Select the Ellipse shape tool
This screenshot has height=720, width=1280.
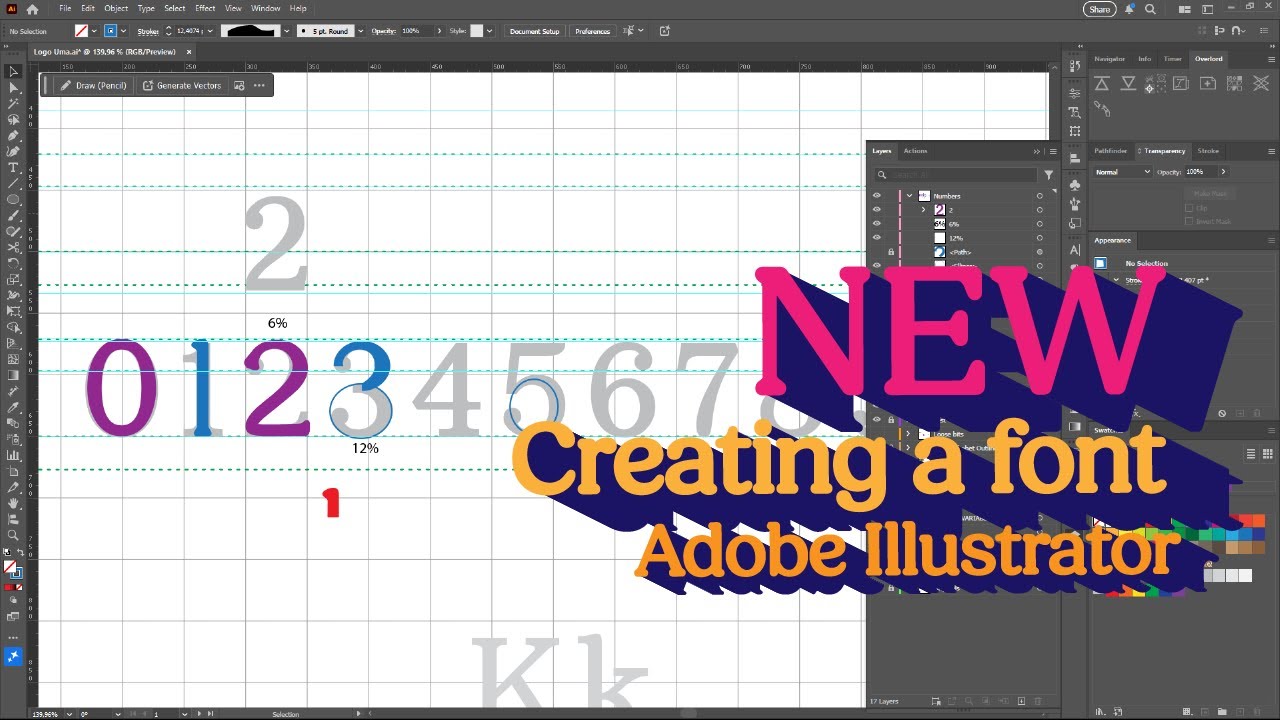point(13,200)
